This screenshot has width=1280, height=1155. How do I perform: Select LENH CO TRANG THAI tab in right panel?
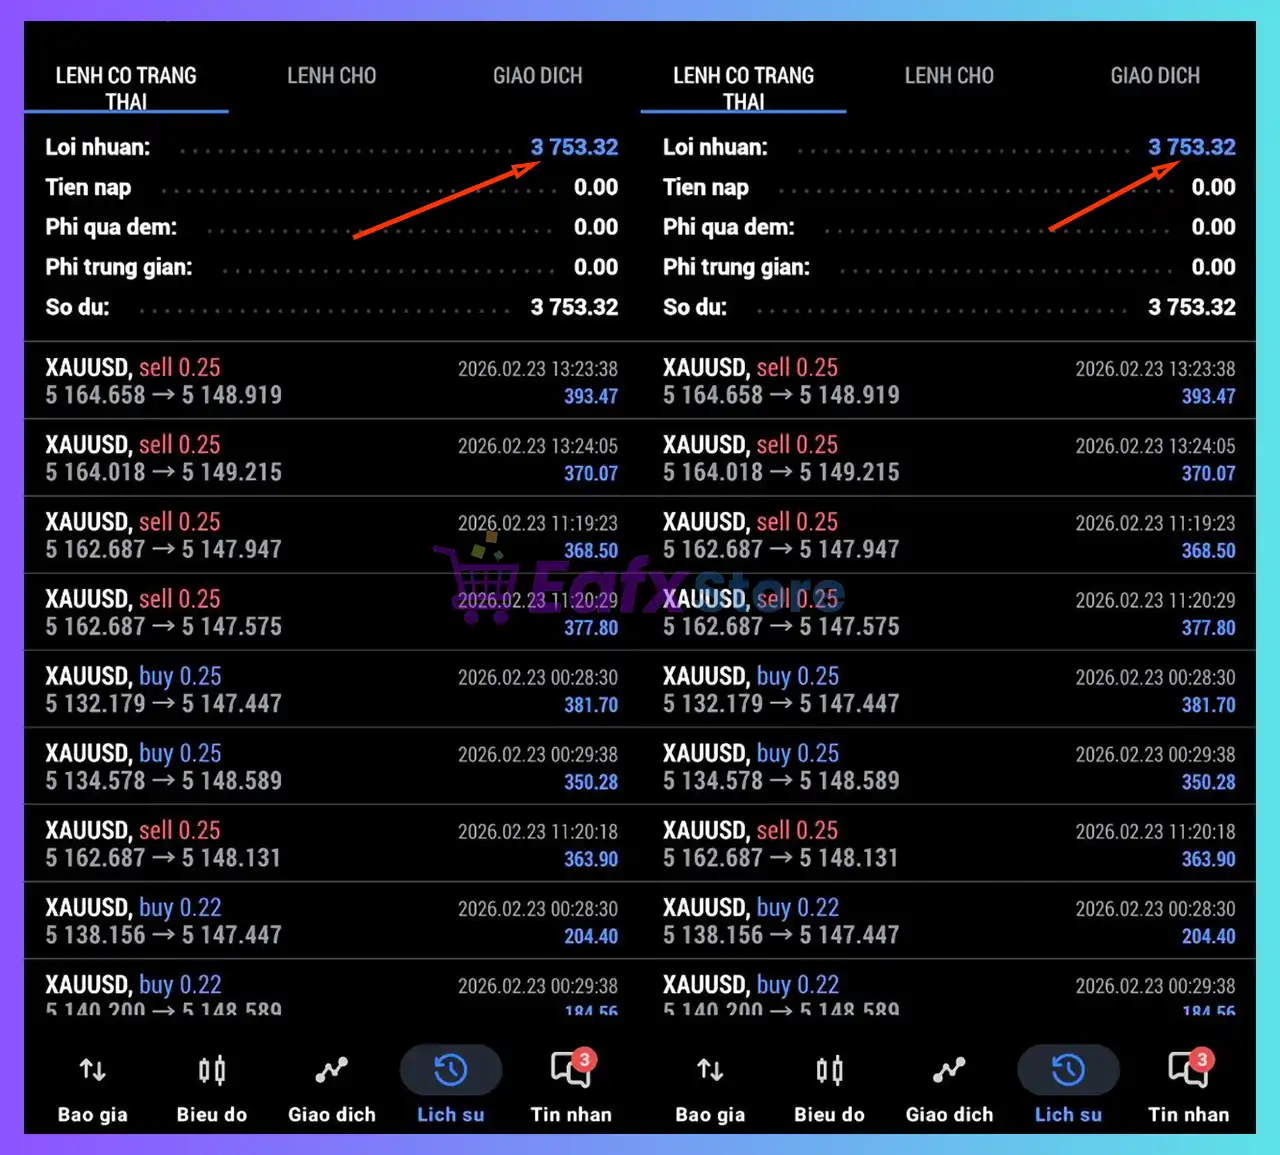click(x=743, y=88)
